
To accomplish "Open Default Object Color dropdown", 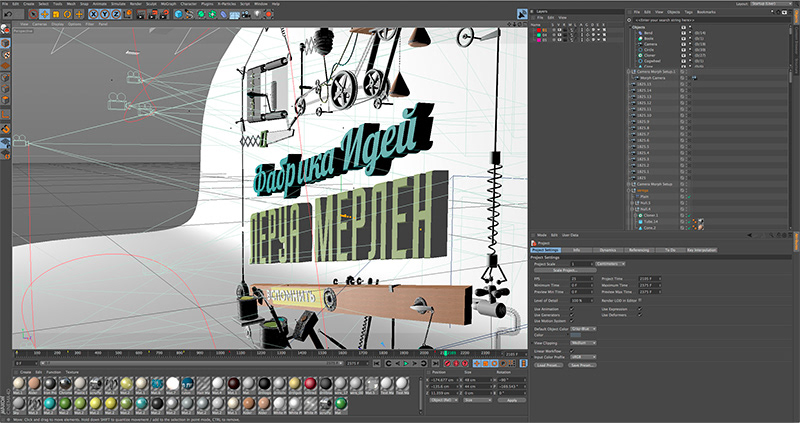I will coord(583,329).
